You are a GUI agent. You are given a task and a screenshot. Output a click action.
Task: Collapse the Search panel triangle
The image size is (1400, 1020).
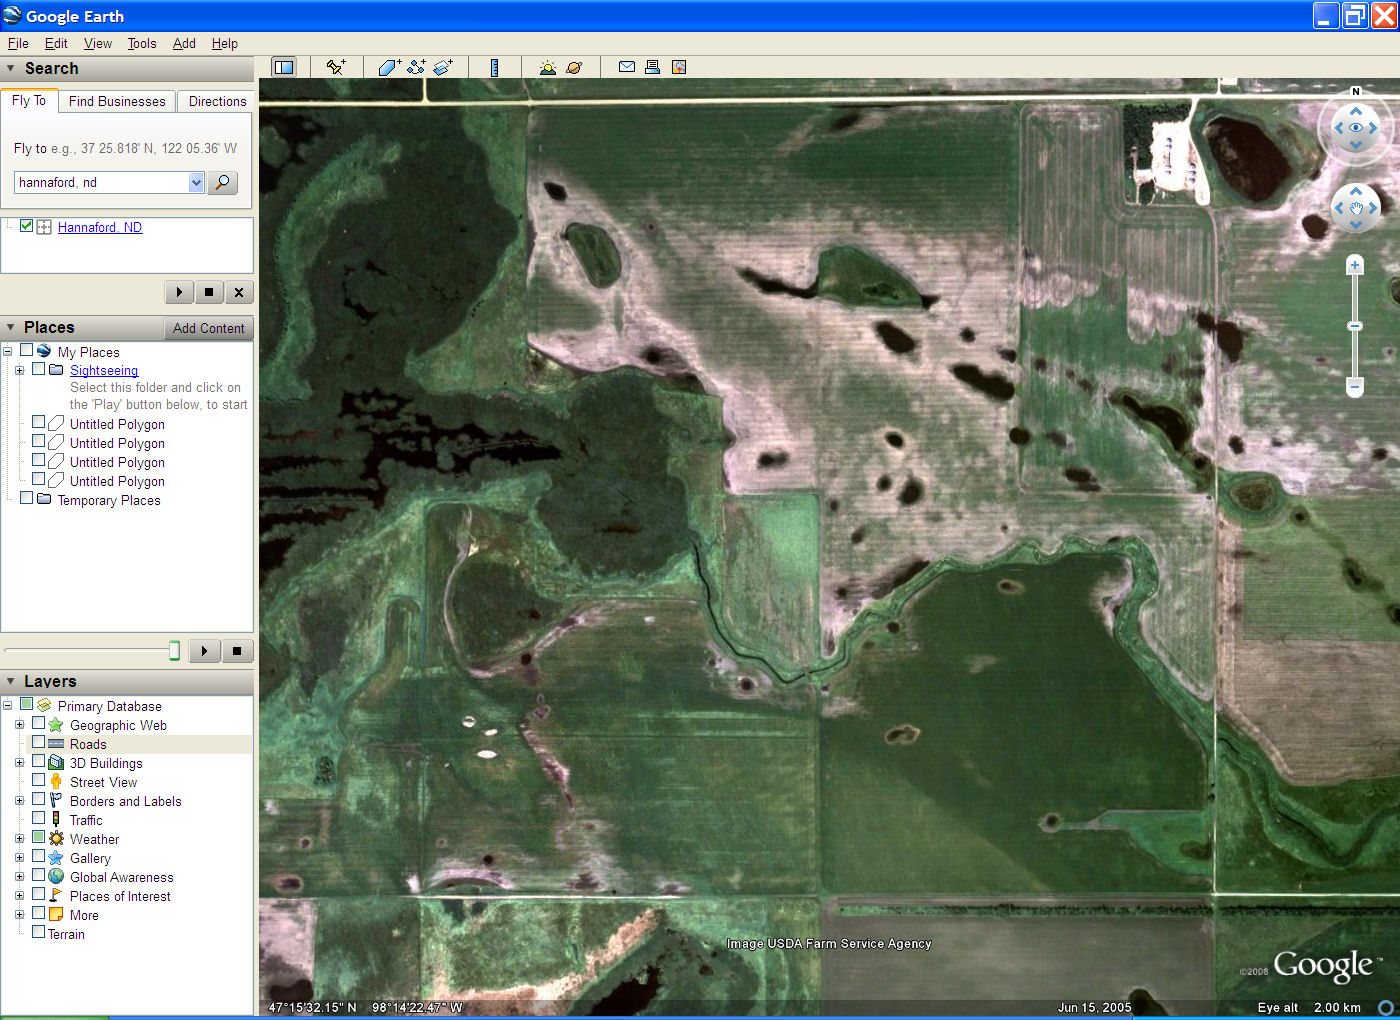tap(11, 69)
